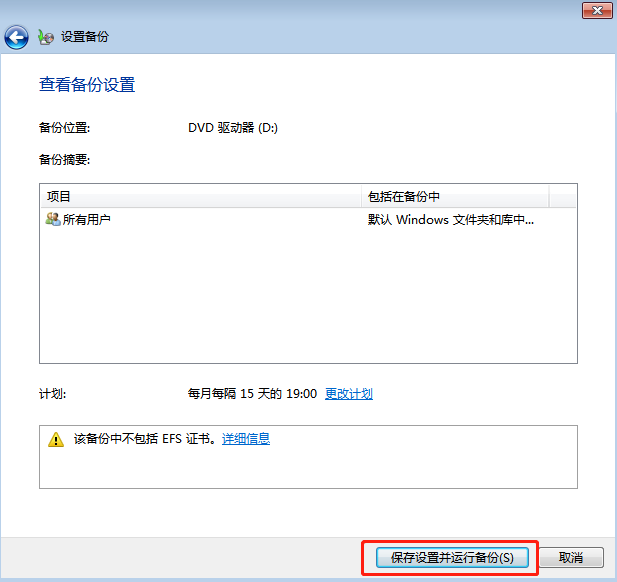Open the 详细信息 link
Image resolution: width=617 pixels, height=582 pixels.
246,438
